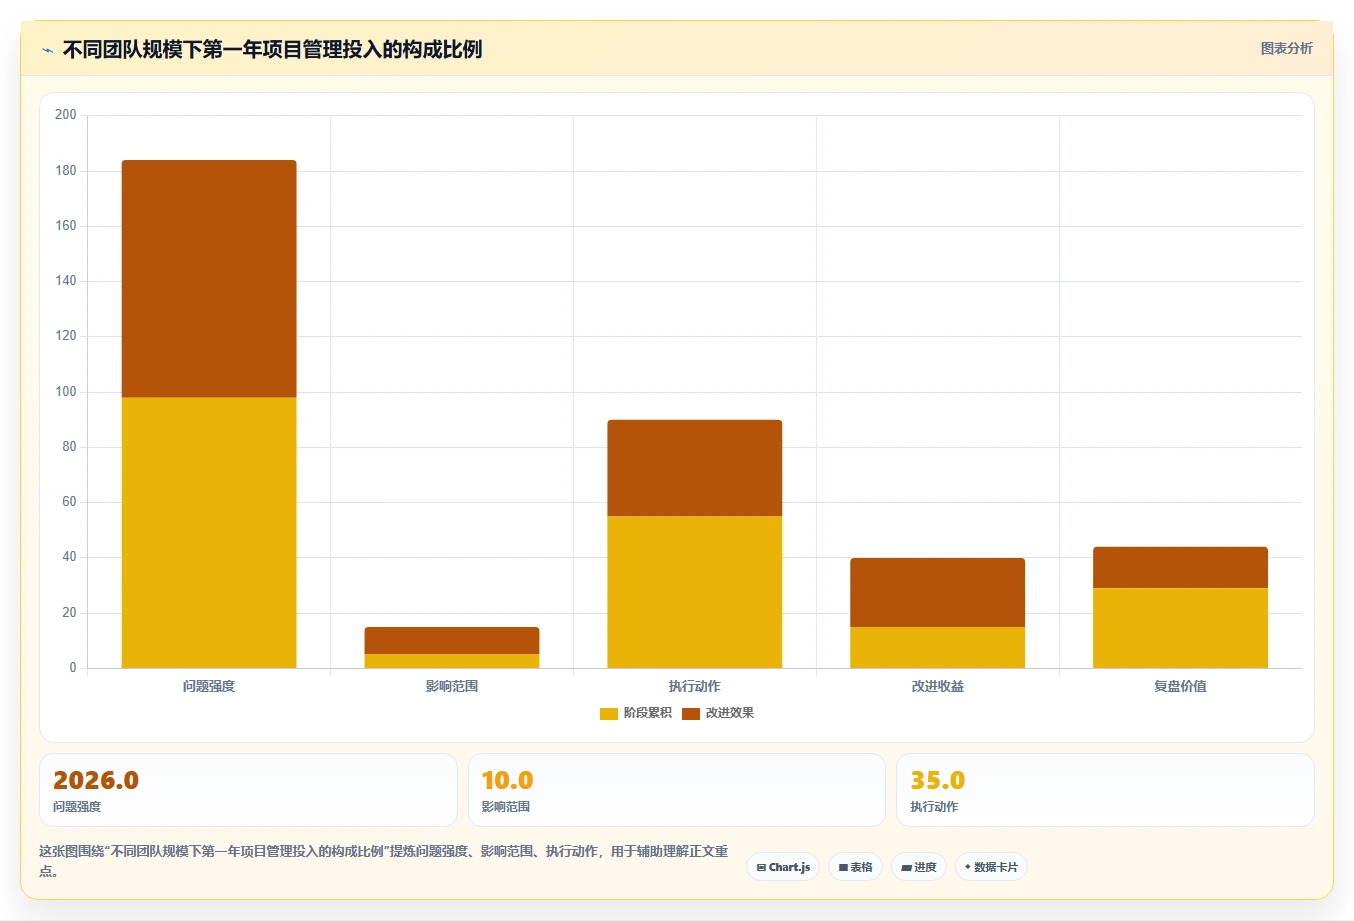
Task: Click the yellow segment of 复盘价值 bar
Action: click(1180, 628)
